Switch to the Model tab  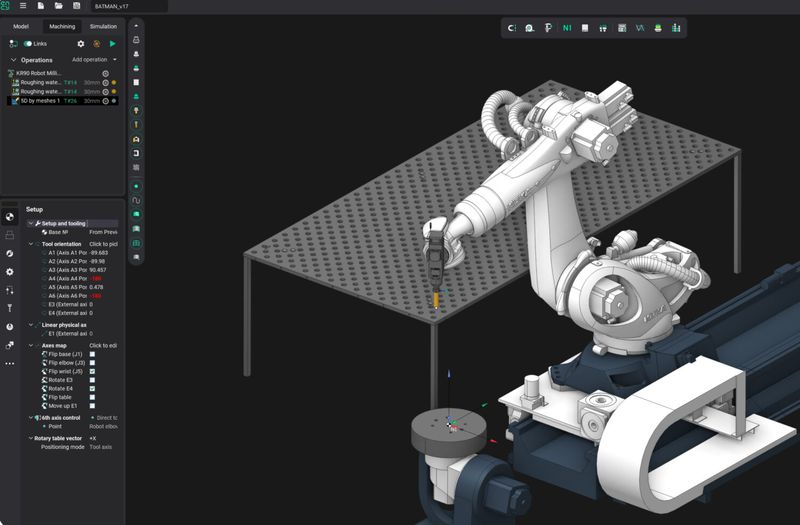click(x=21, y=27)
